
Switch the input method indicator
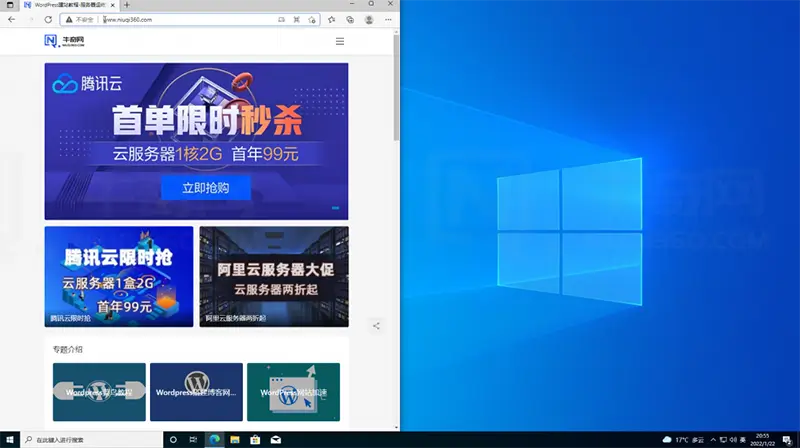click(743, 439)
